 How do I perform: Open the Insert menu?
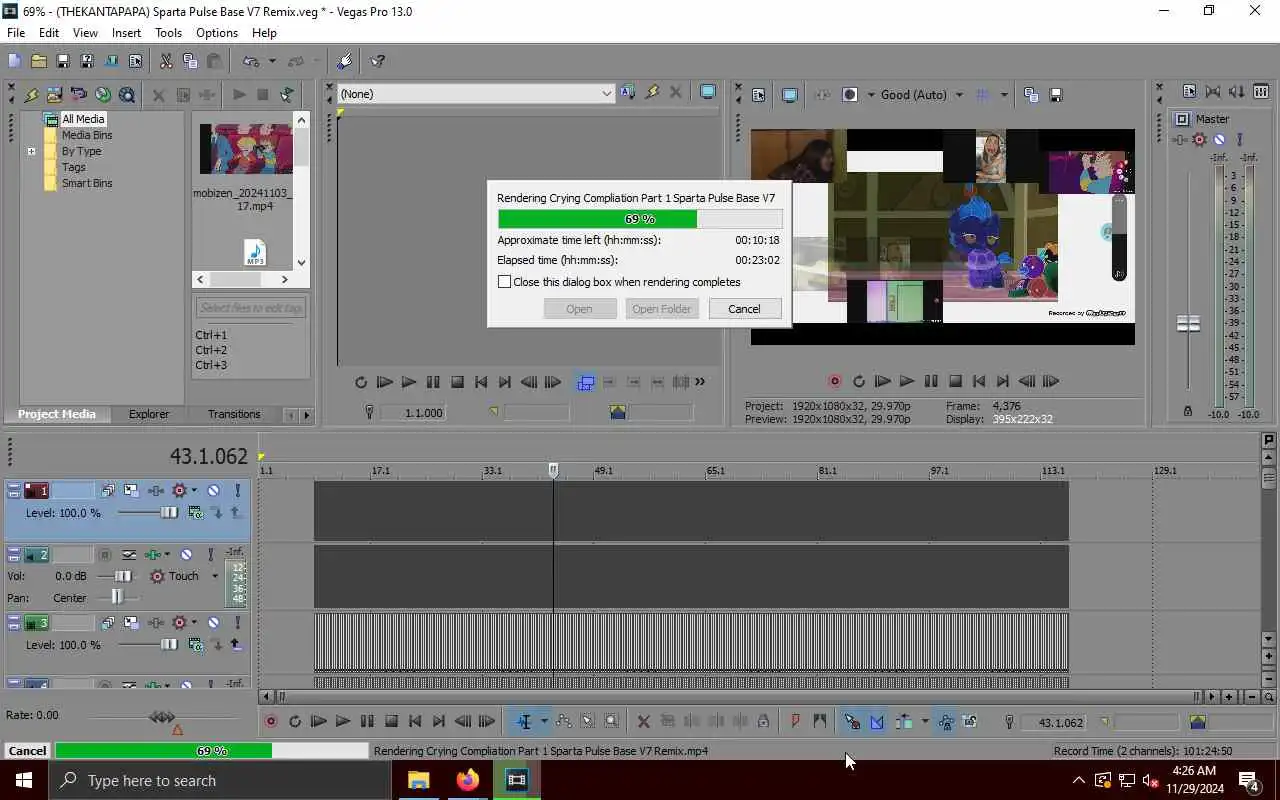pos(126,33)
